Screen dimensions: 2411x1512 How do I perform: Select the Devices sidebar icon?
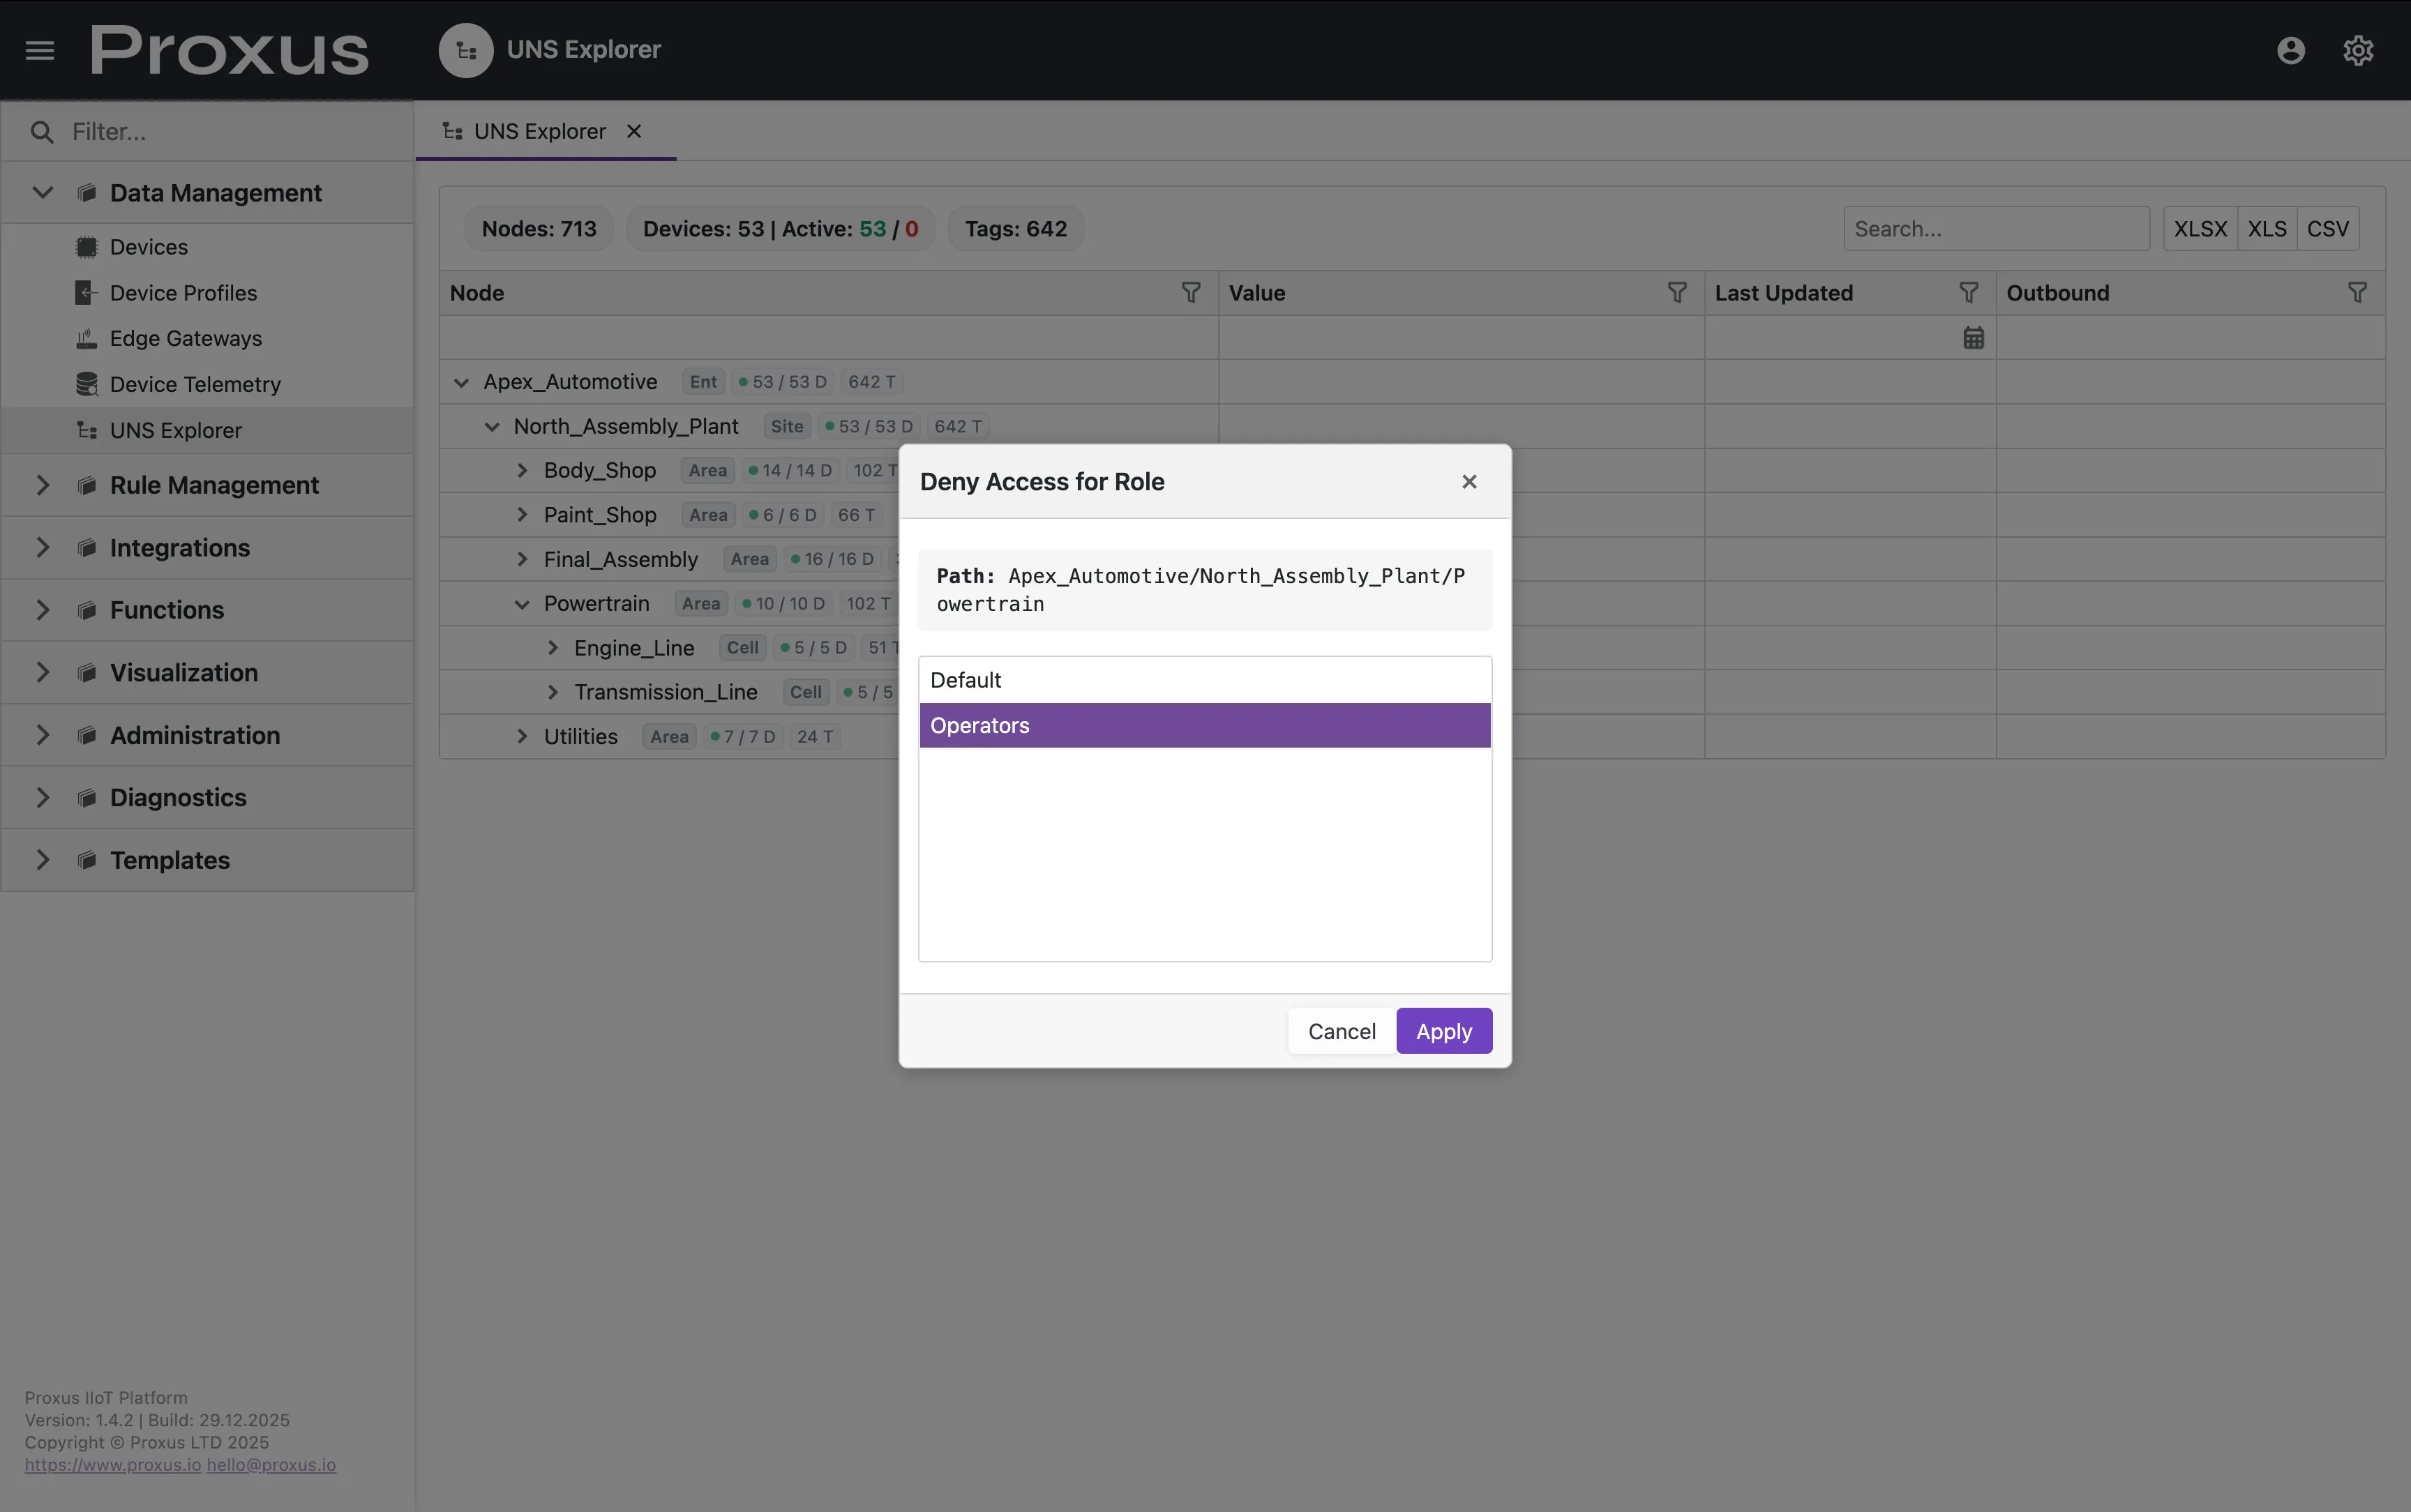click(x=86, y=246)
